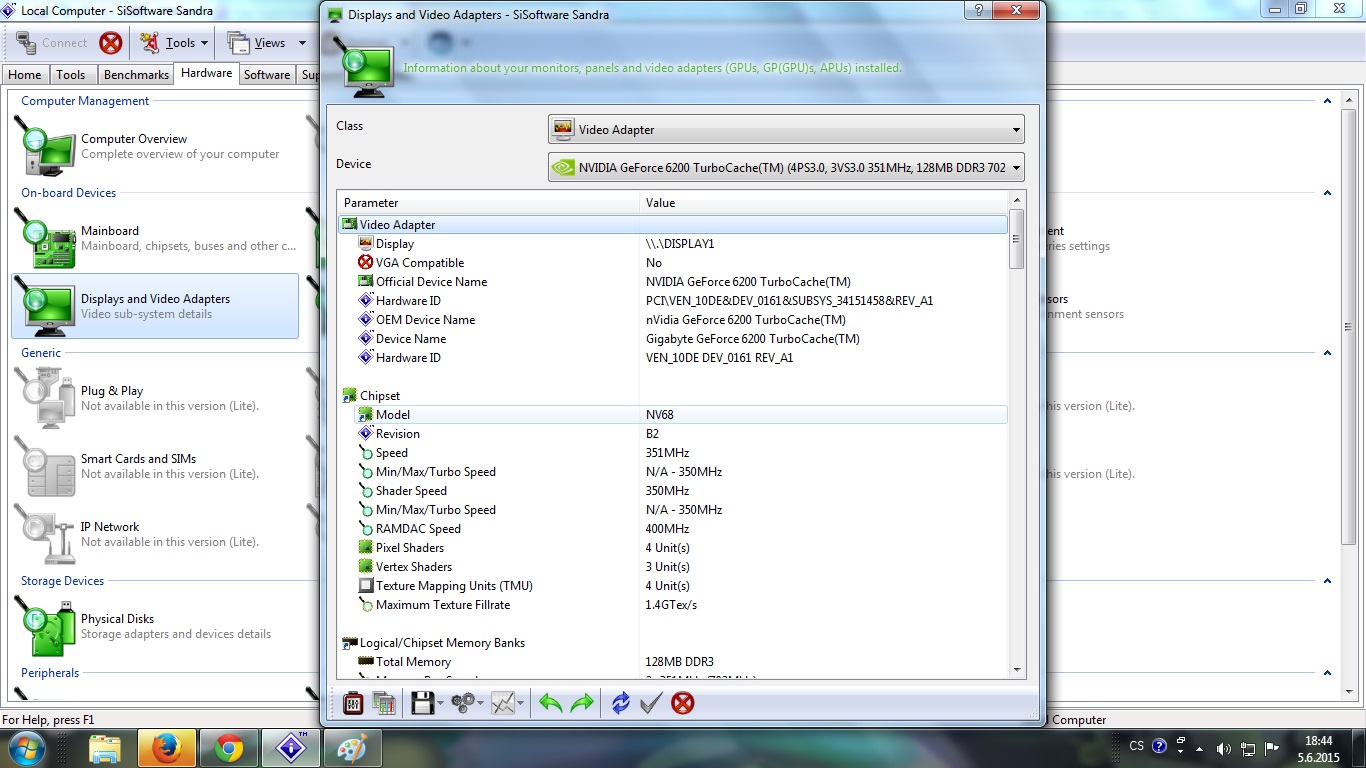Cancel using the red X in dialog toolbar
The width and height of the screenshot is (1366, 768).
683,703
